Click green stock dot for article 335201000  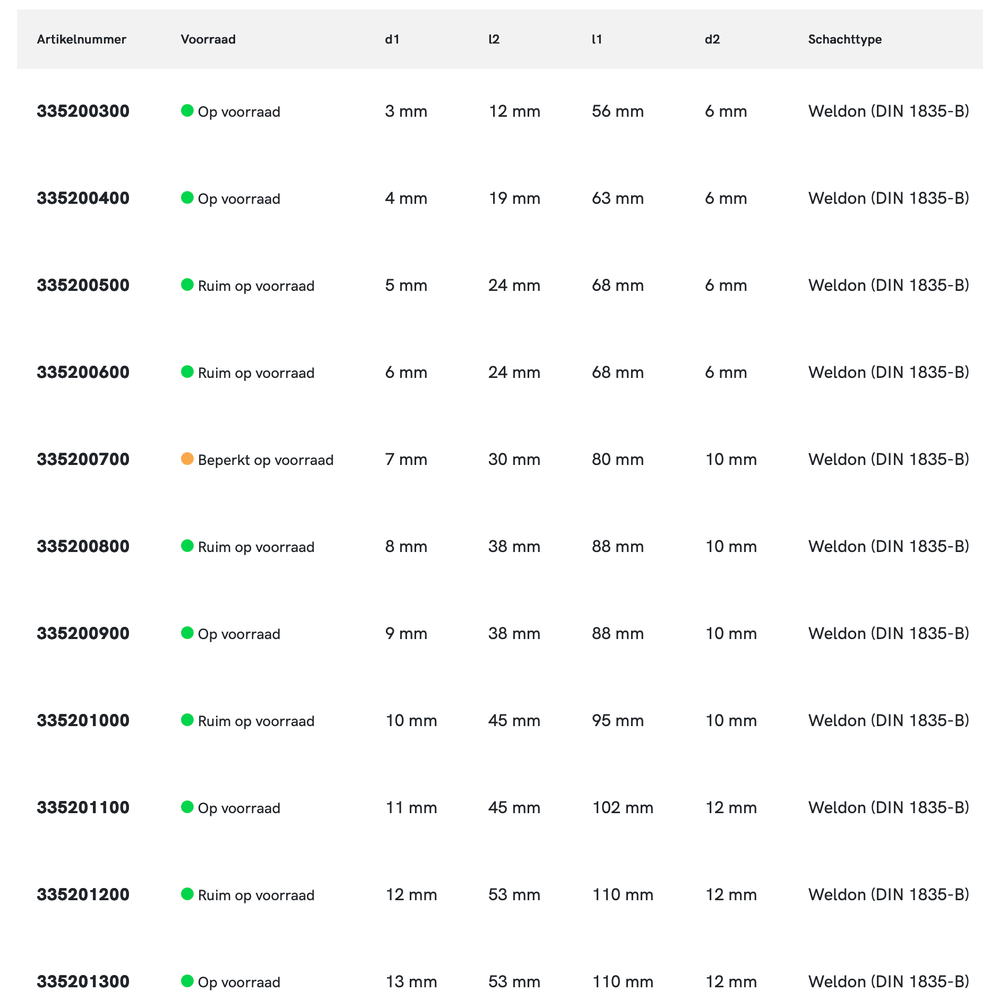(x=187, y=720)
